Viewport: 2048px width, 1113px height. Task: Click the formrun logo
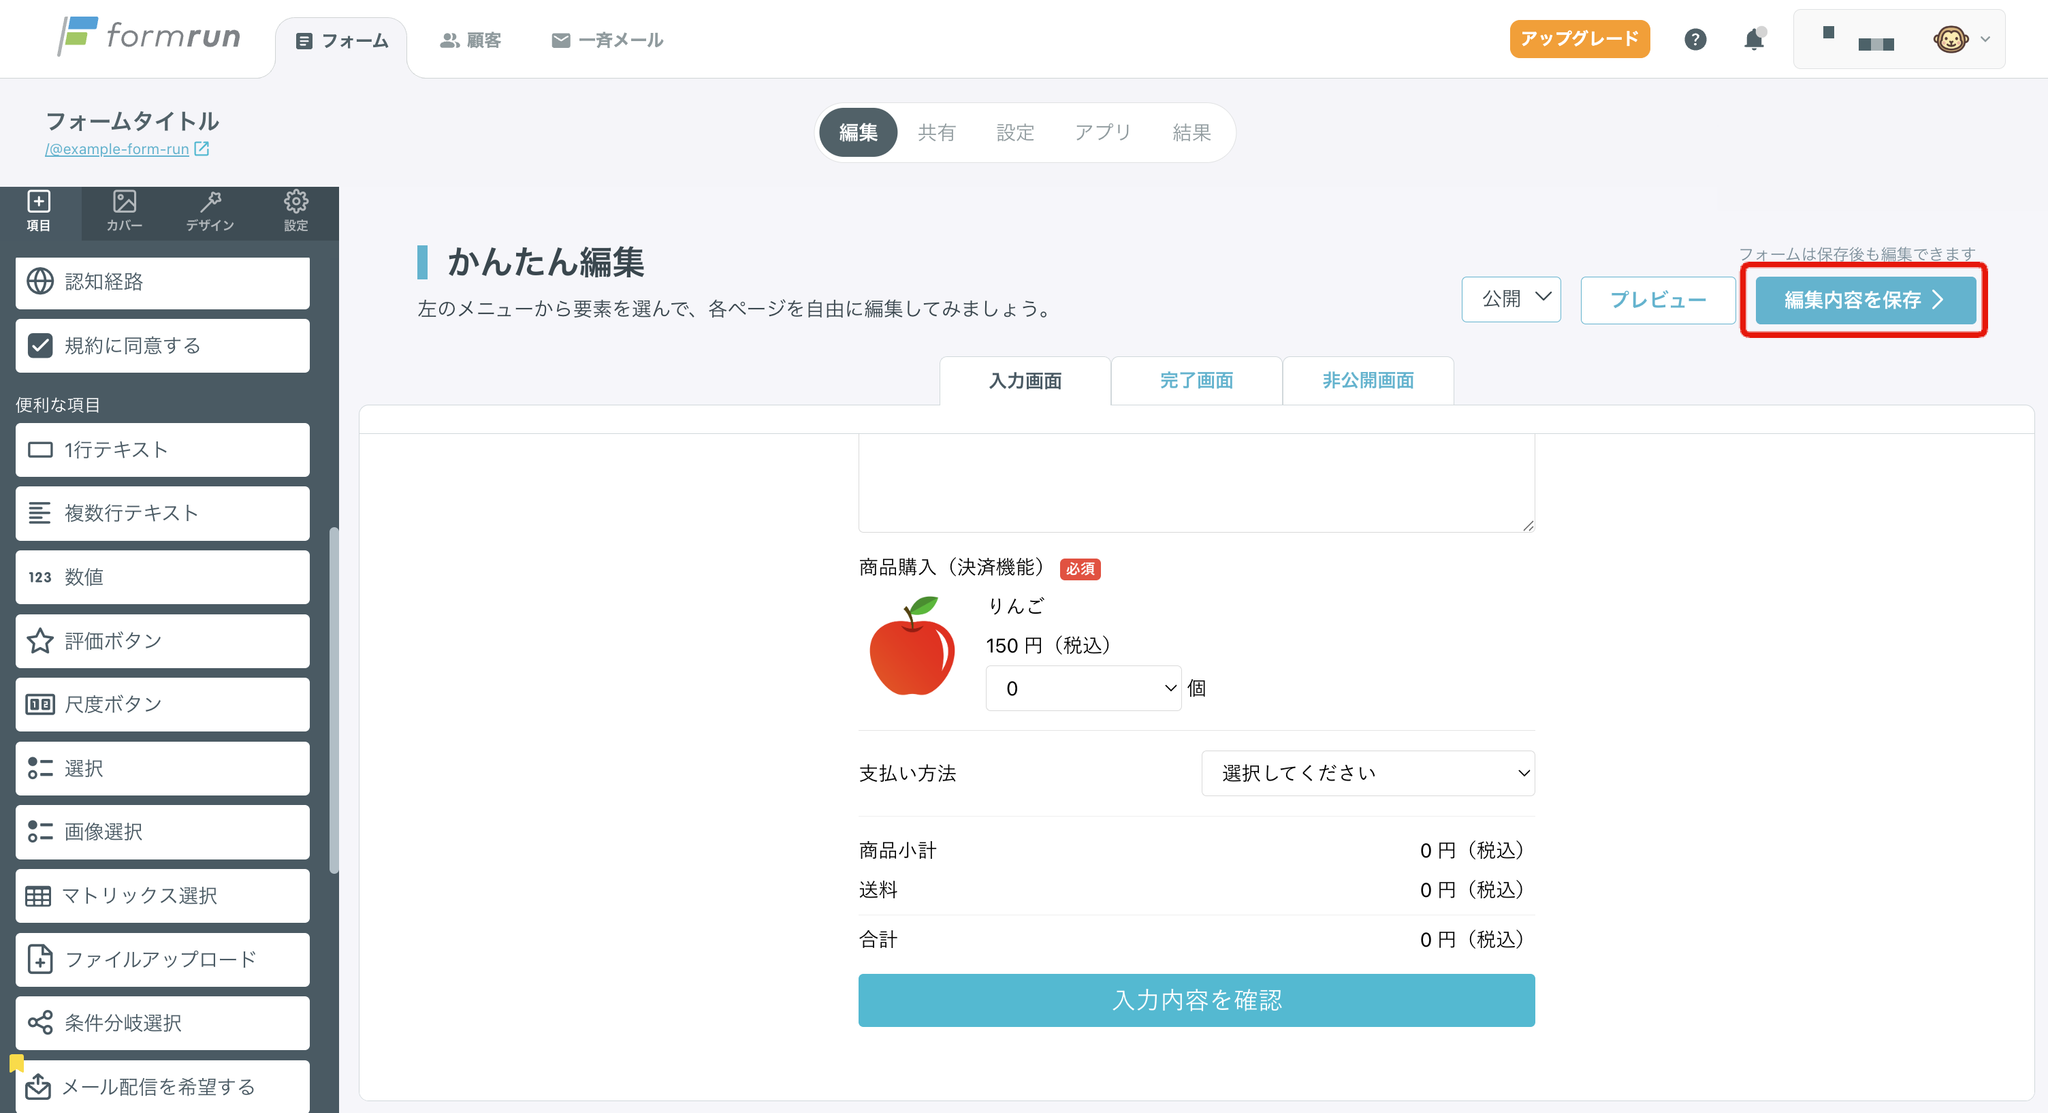point(149,37)
